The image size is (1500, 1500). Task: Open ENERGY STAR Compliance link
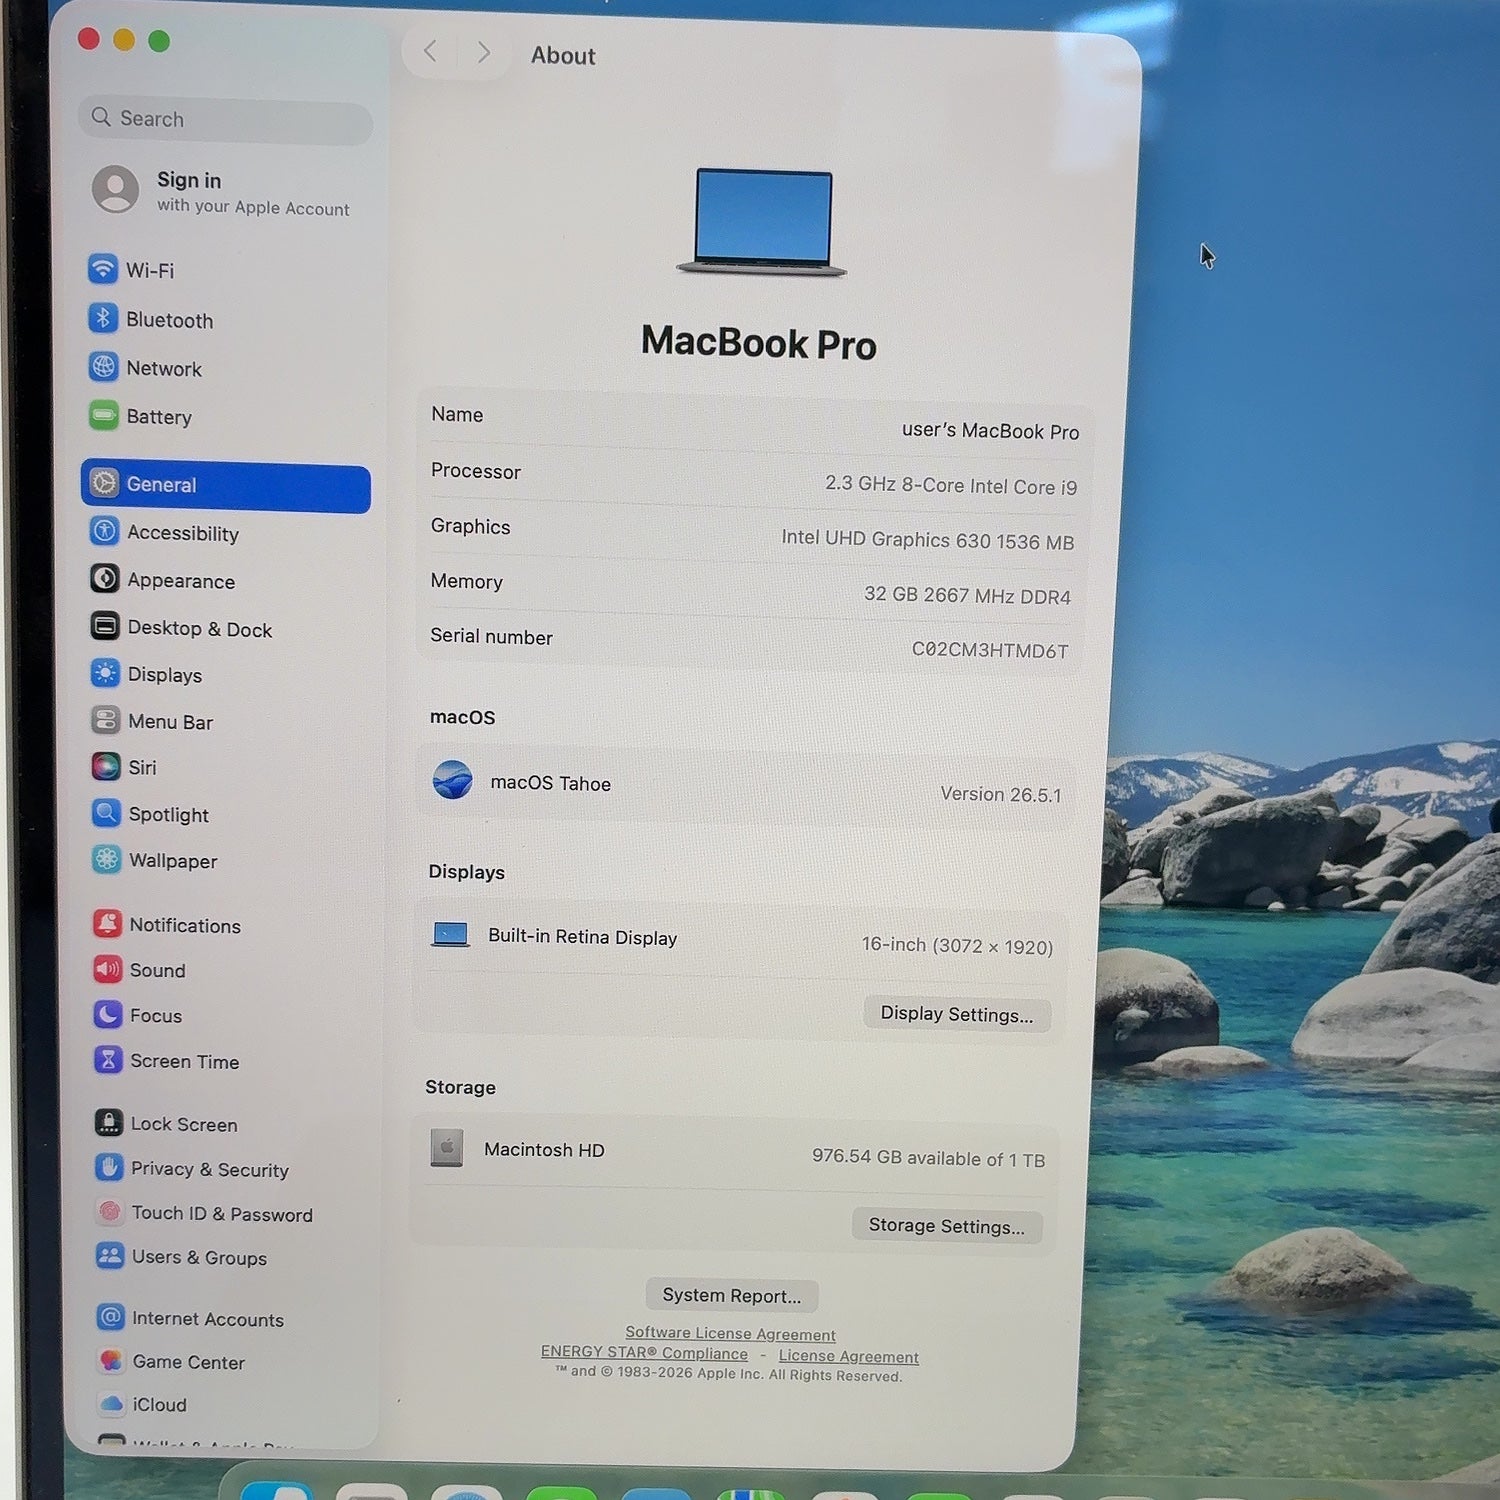pyautogui.click(x=644, y=1352)
